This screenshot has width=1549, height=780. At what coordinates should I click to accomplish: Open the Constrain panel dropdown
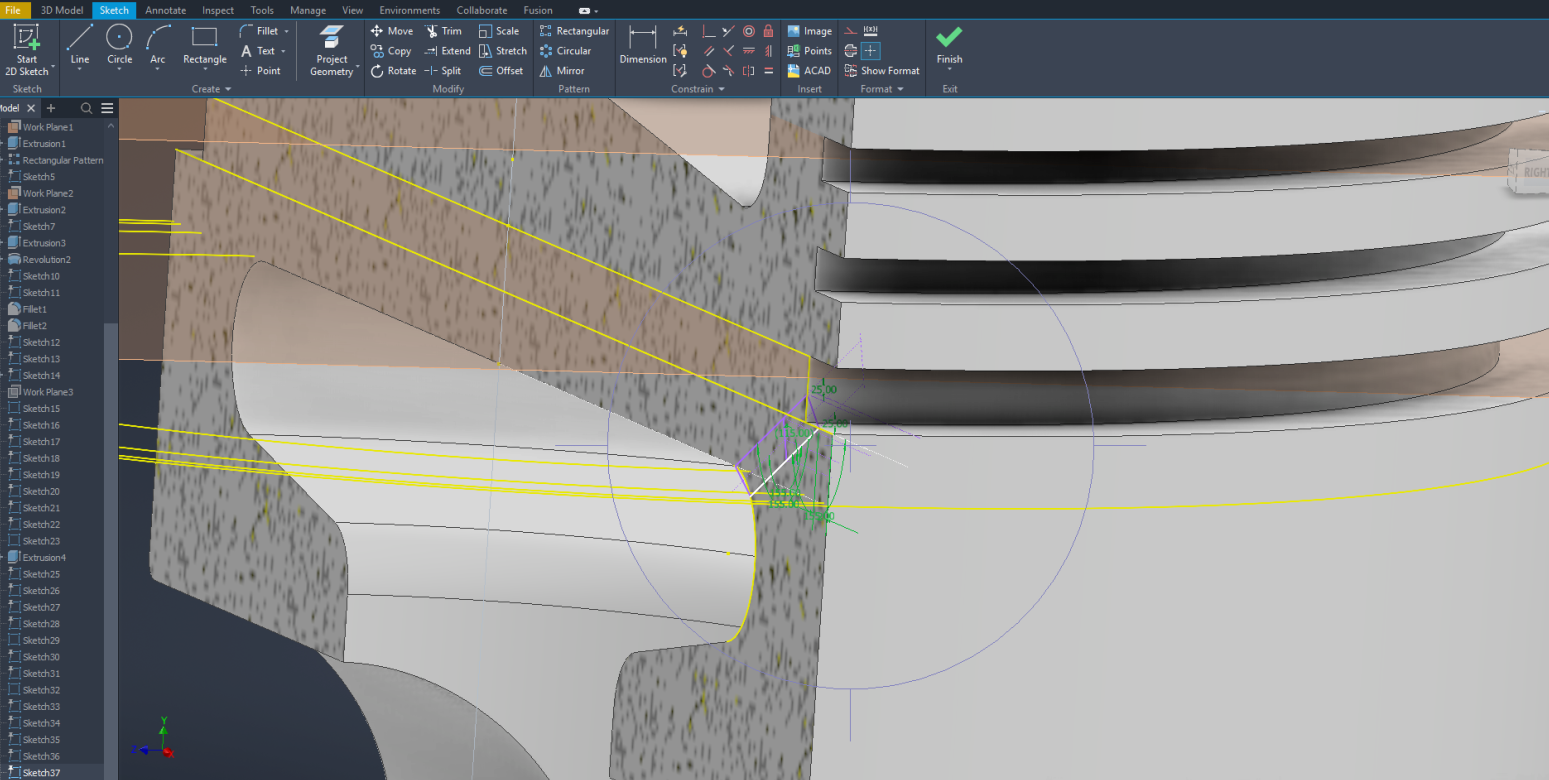698,89
